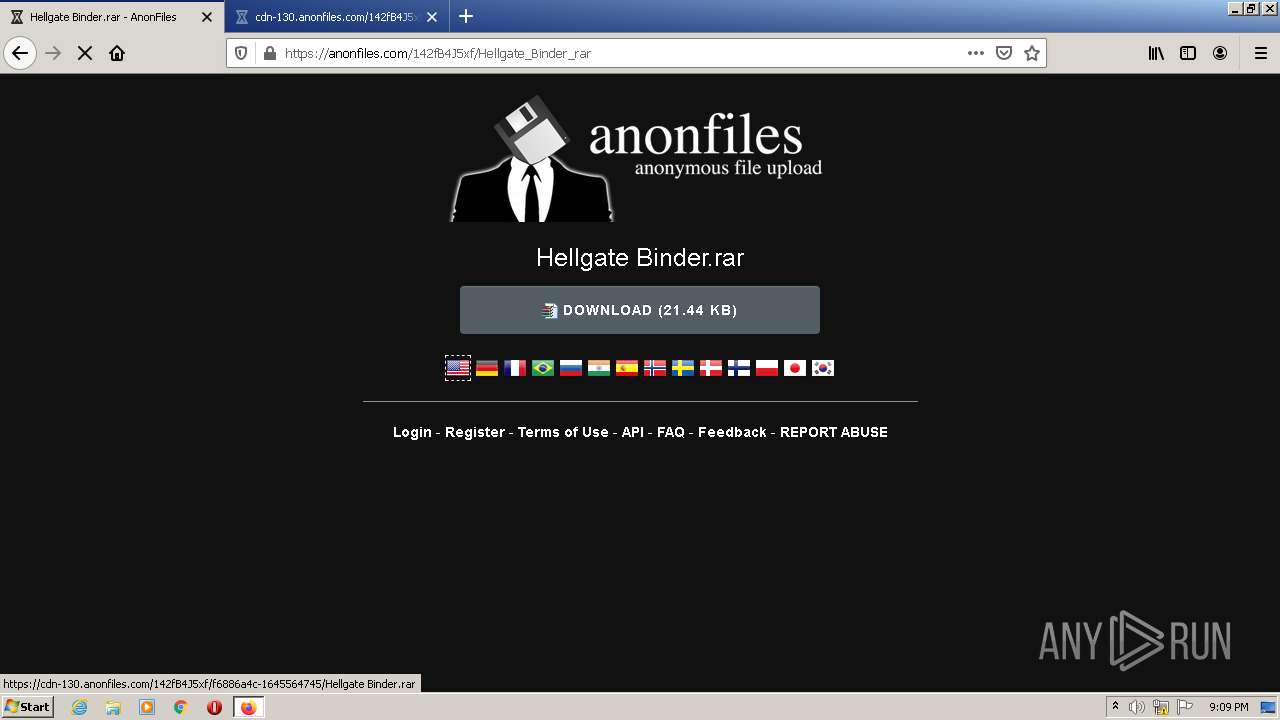Select the Russian flag language
Viewport: 1280px width, 720px height.
pyautogui.click(x=571, y=368)
